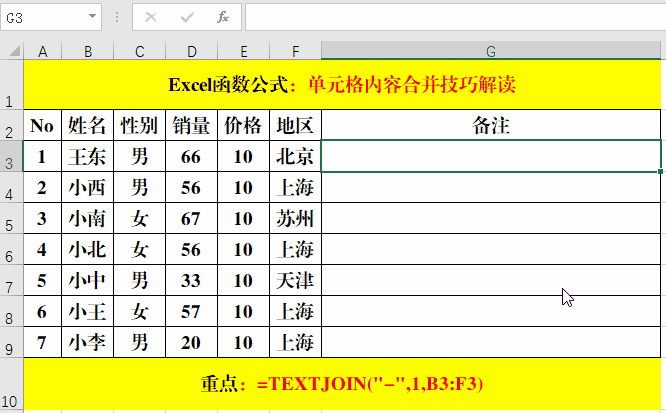Click the '备注' header cell

(491, 125)
